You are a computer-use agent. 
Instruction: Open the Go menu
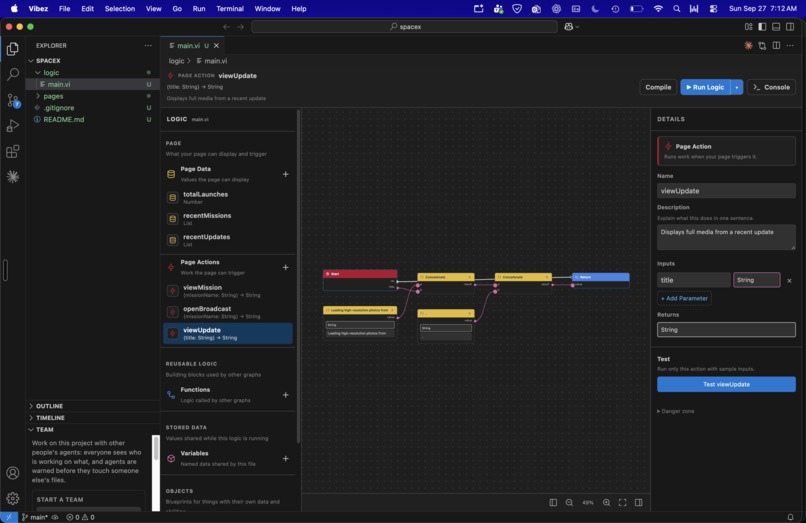point(177,9)
